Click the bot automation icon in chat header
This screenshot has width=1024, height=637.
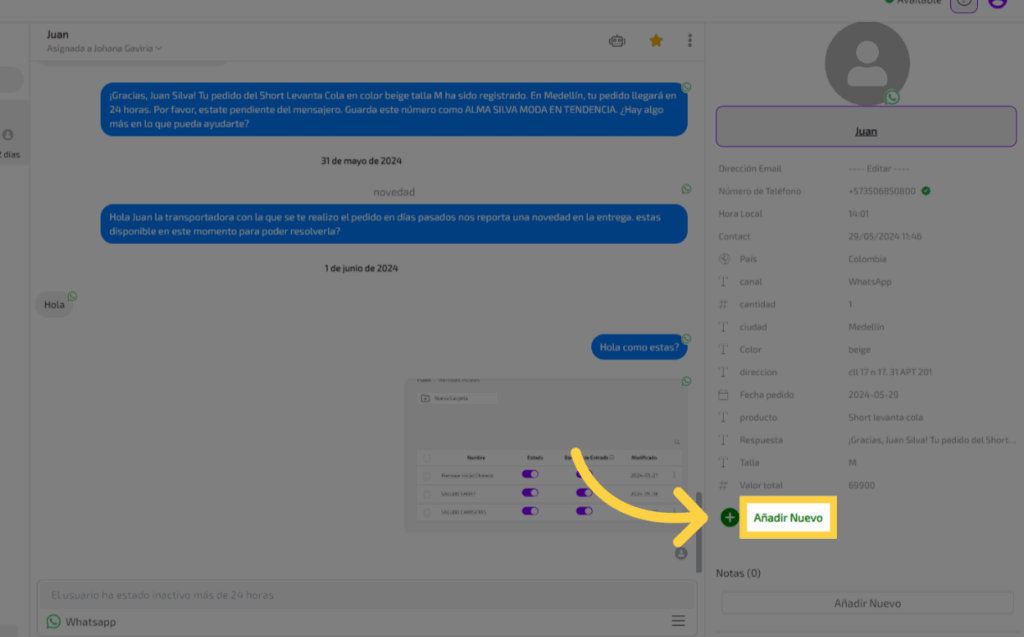tap(617, 41)
